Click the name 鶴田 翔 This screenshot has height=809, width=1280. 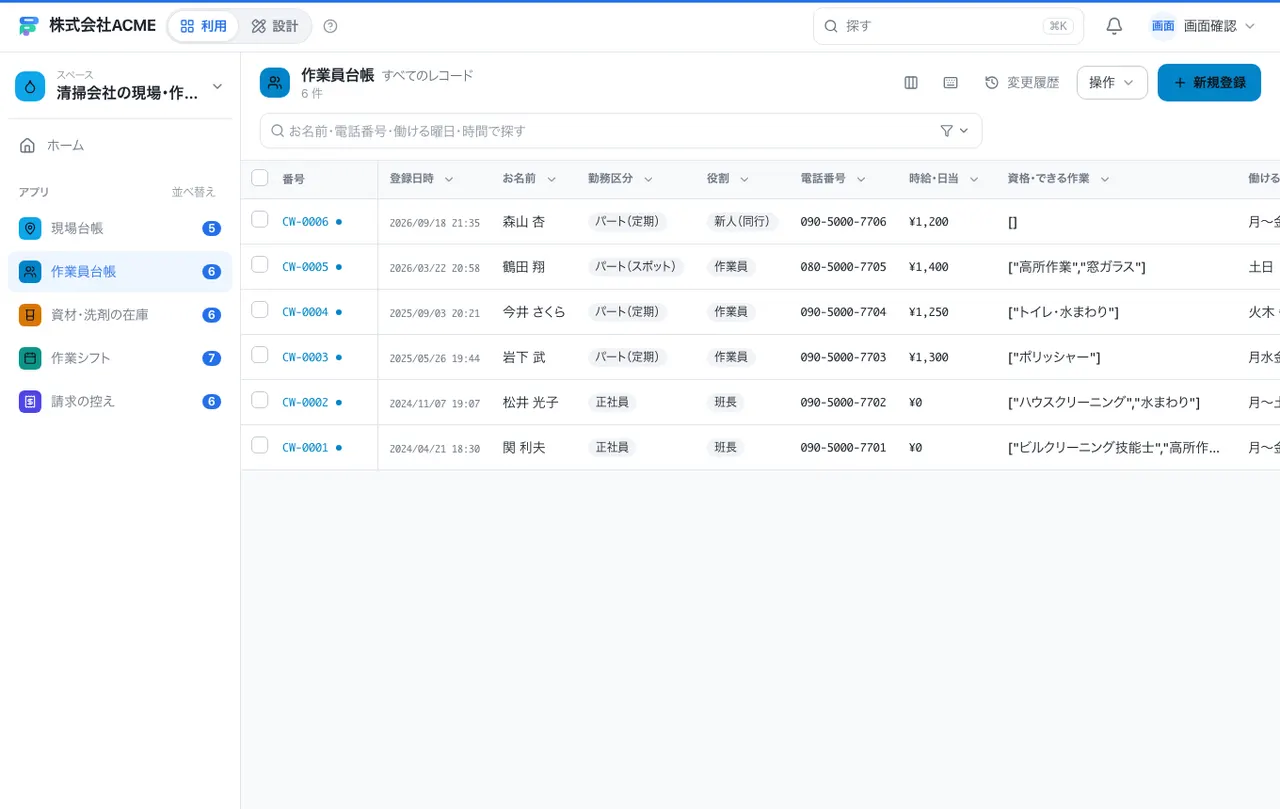524,267
